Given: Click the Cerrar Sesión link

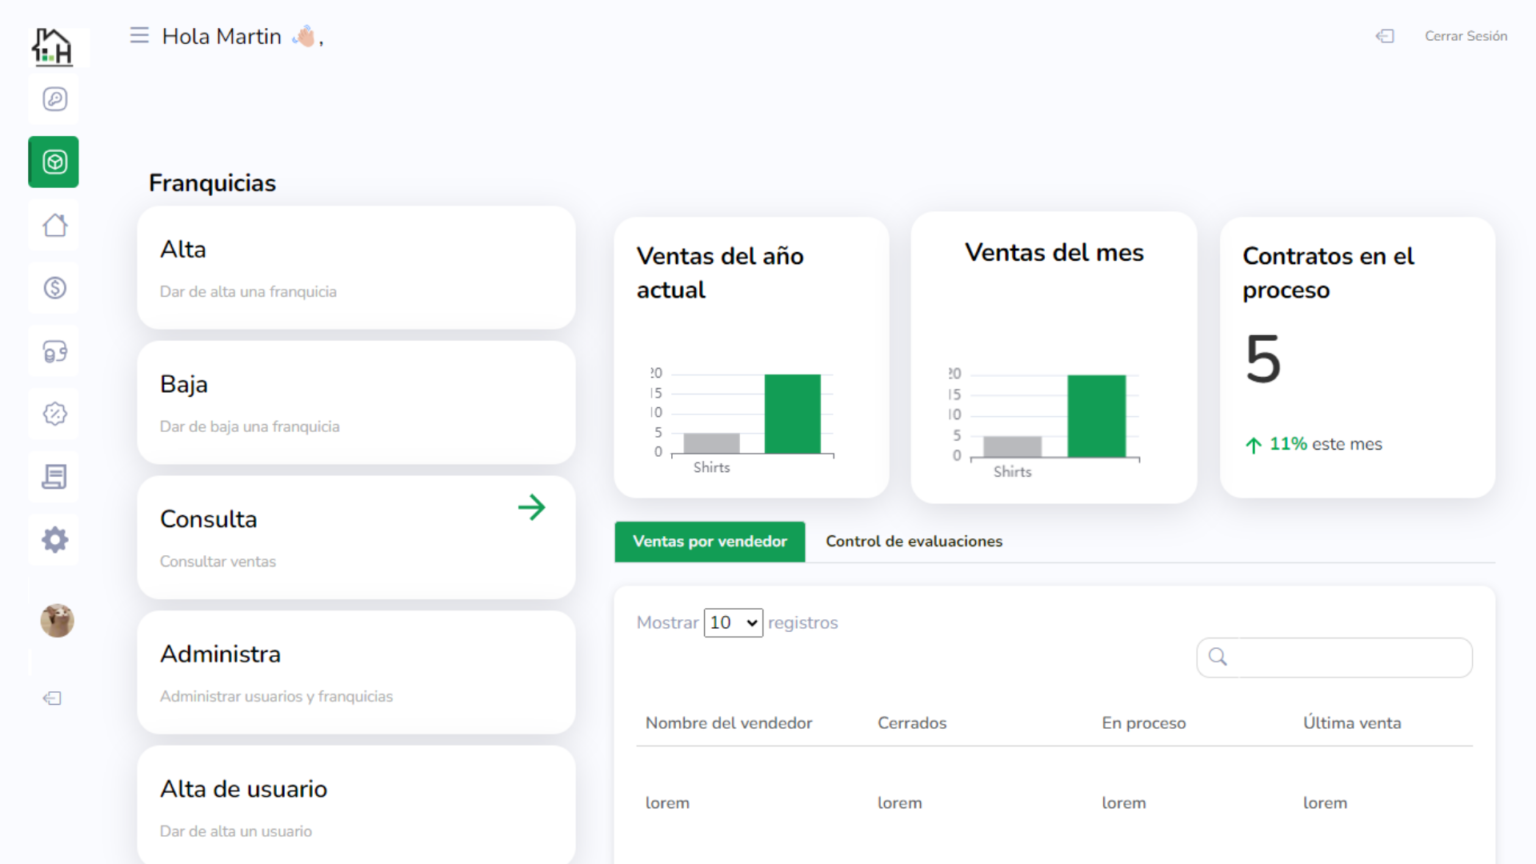Looking at the screenshot, I should 1465,36.
